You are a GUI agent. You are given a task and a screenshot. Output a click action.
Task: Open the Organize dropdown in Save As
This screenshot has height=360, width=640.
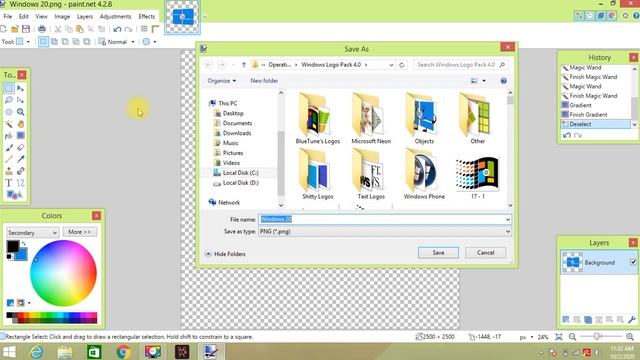pyautogui.click(x=222, y=81)
